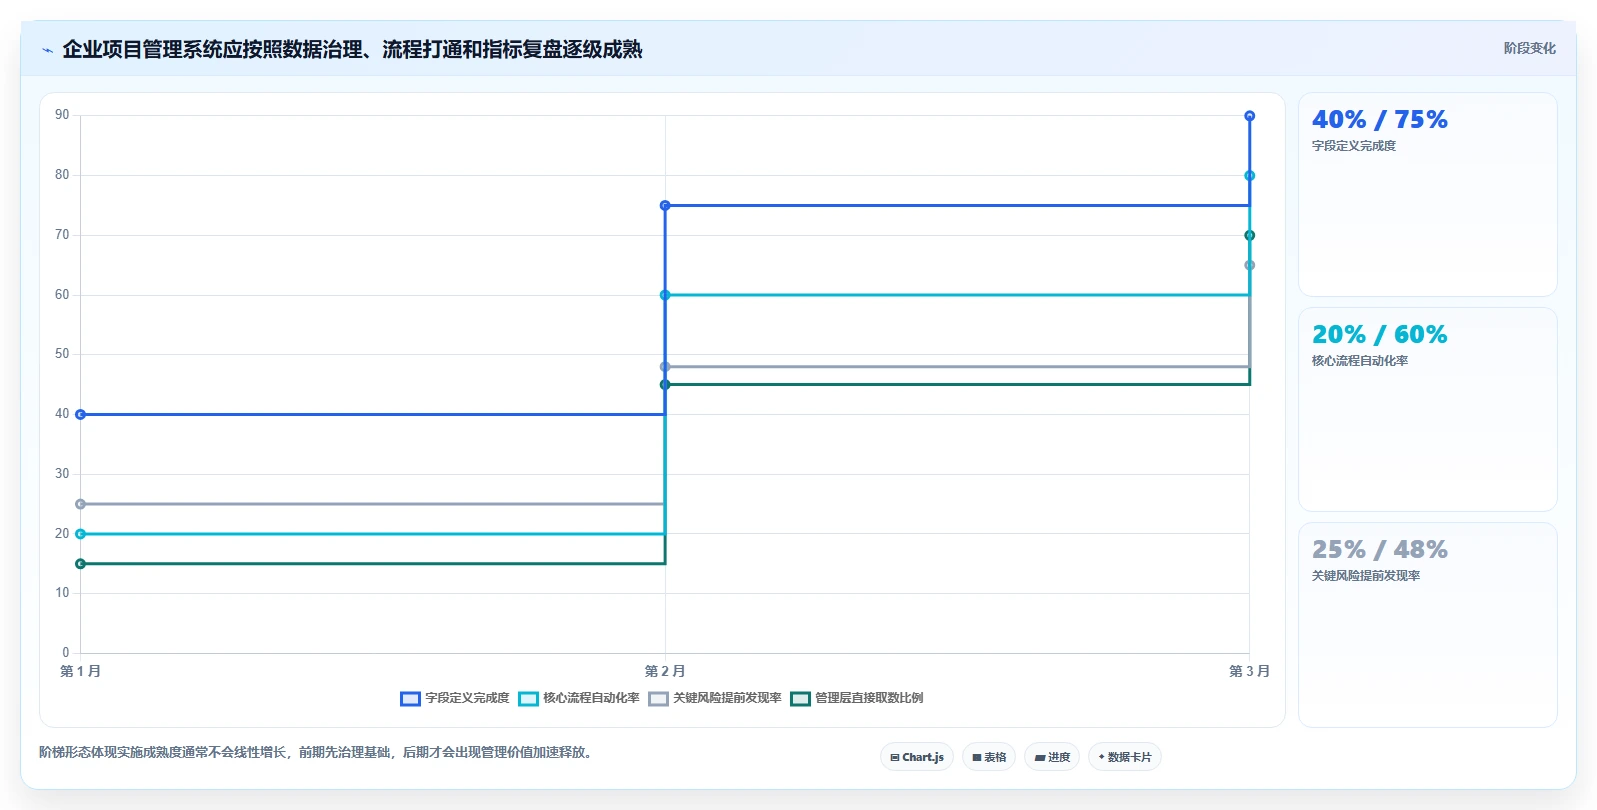Select the 数据卡片 tag
Viewport: 1597px width, 810px height.
coord(1125,757)
